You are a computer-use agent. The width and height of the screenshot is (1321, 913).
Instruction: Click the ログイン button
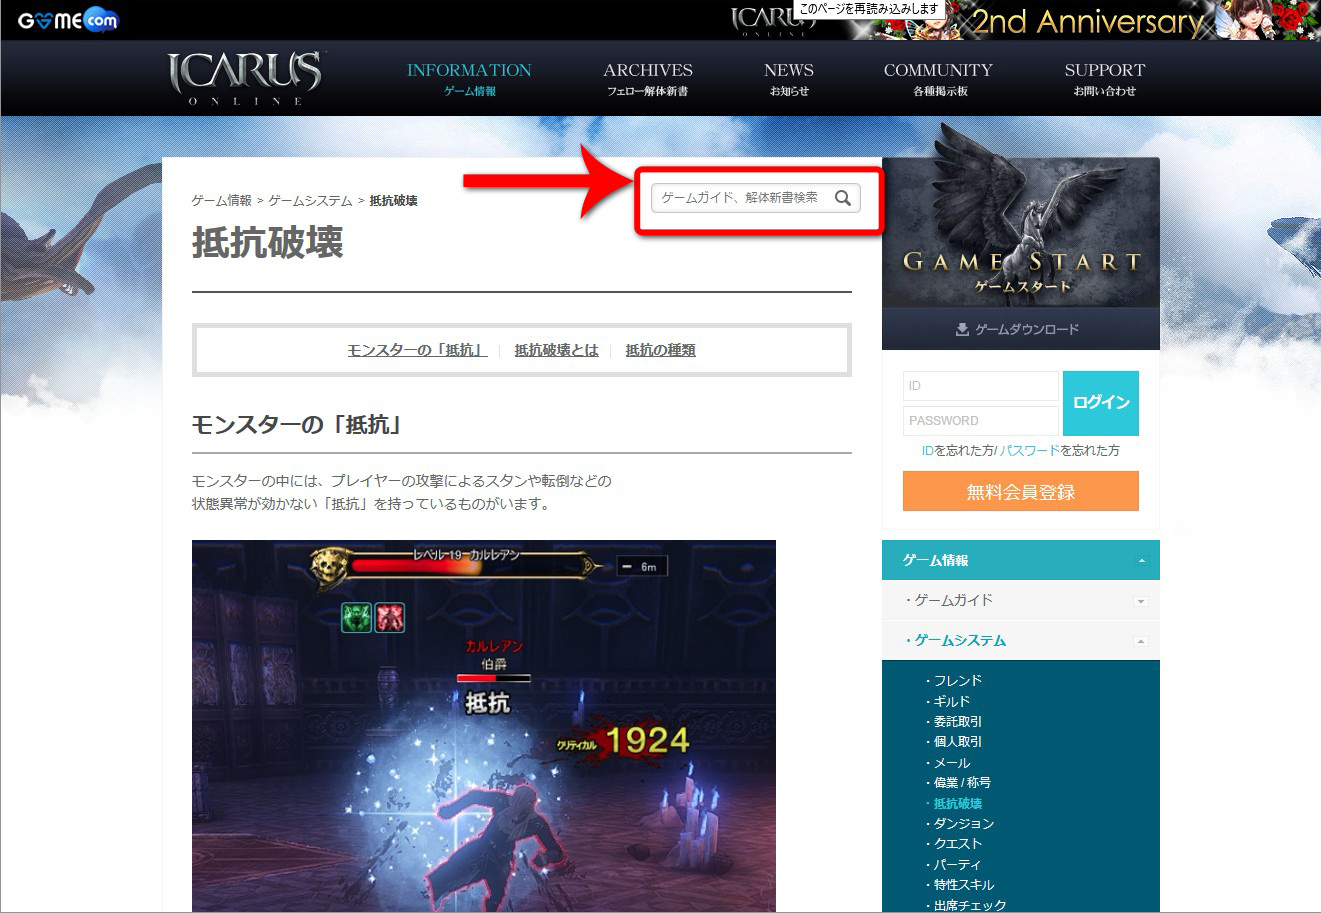click(1101, 403)
